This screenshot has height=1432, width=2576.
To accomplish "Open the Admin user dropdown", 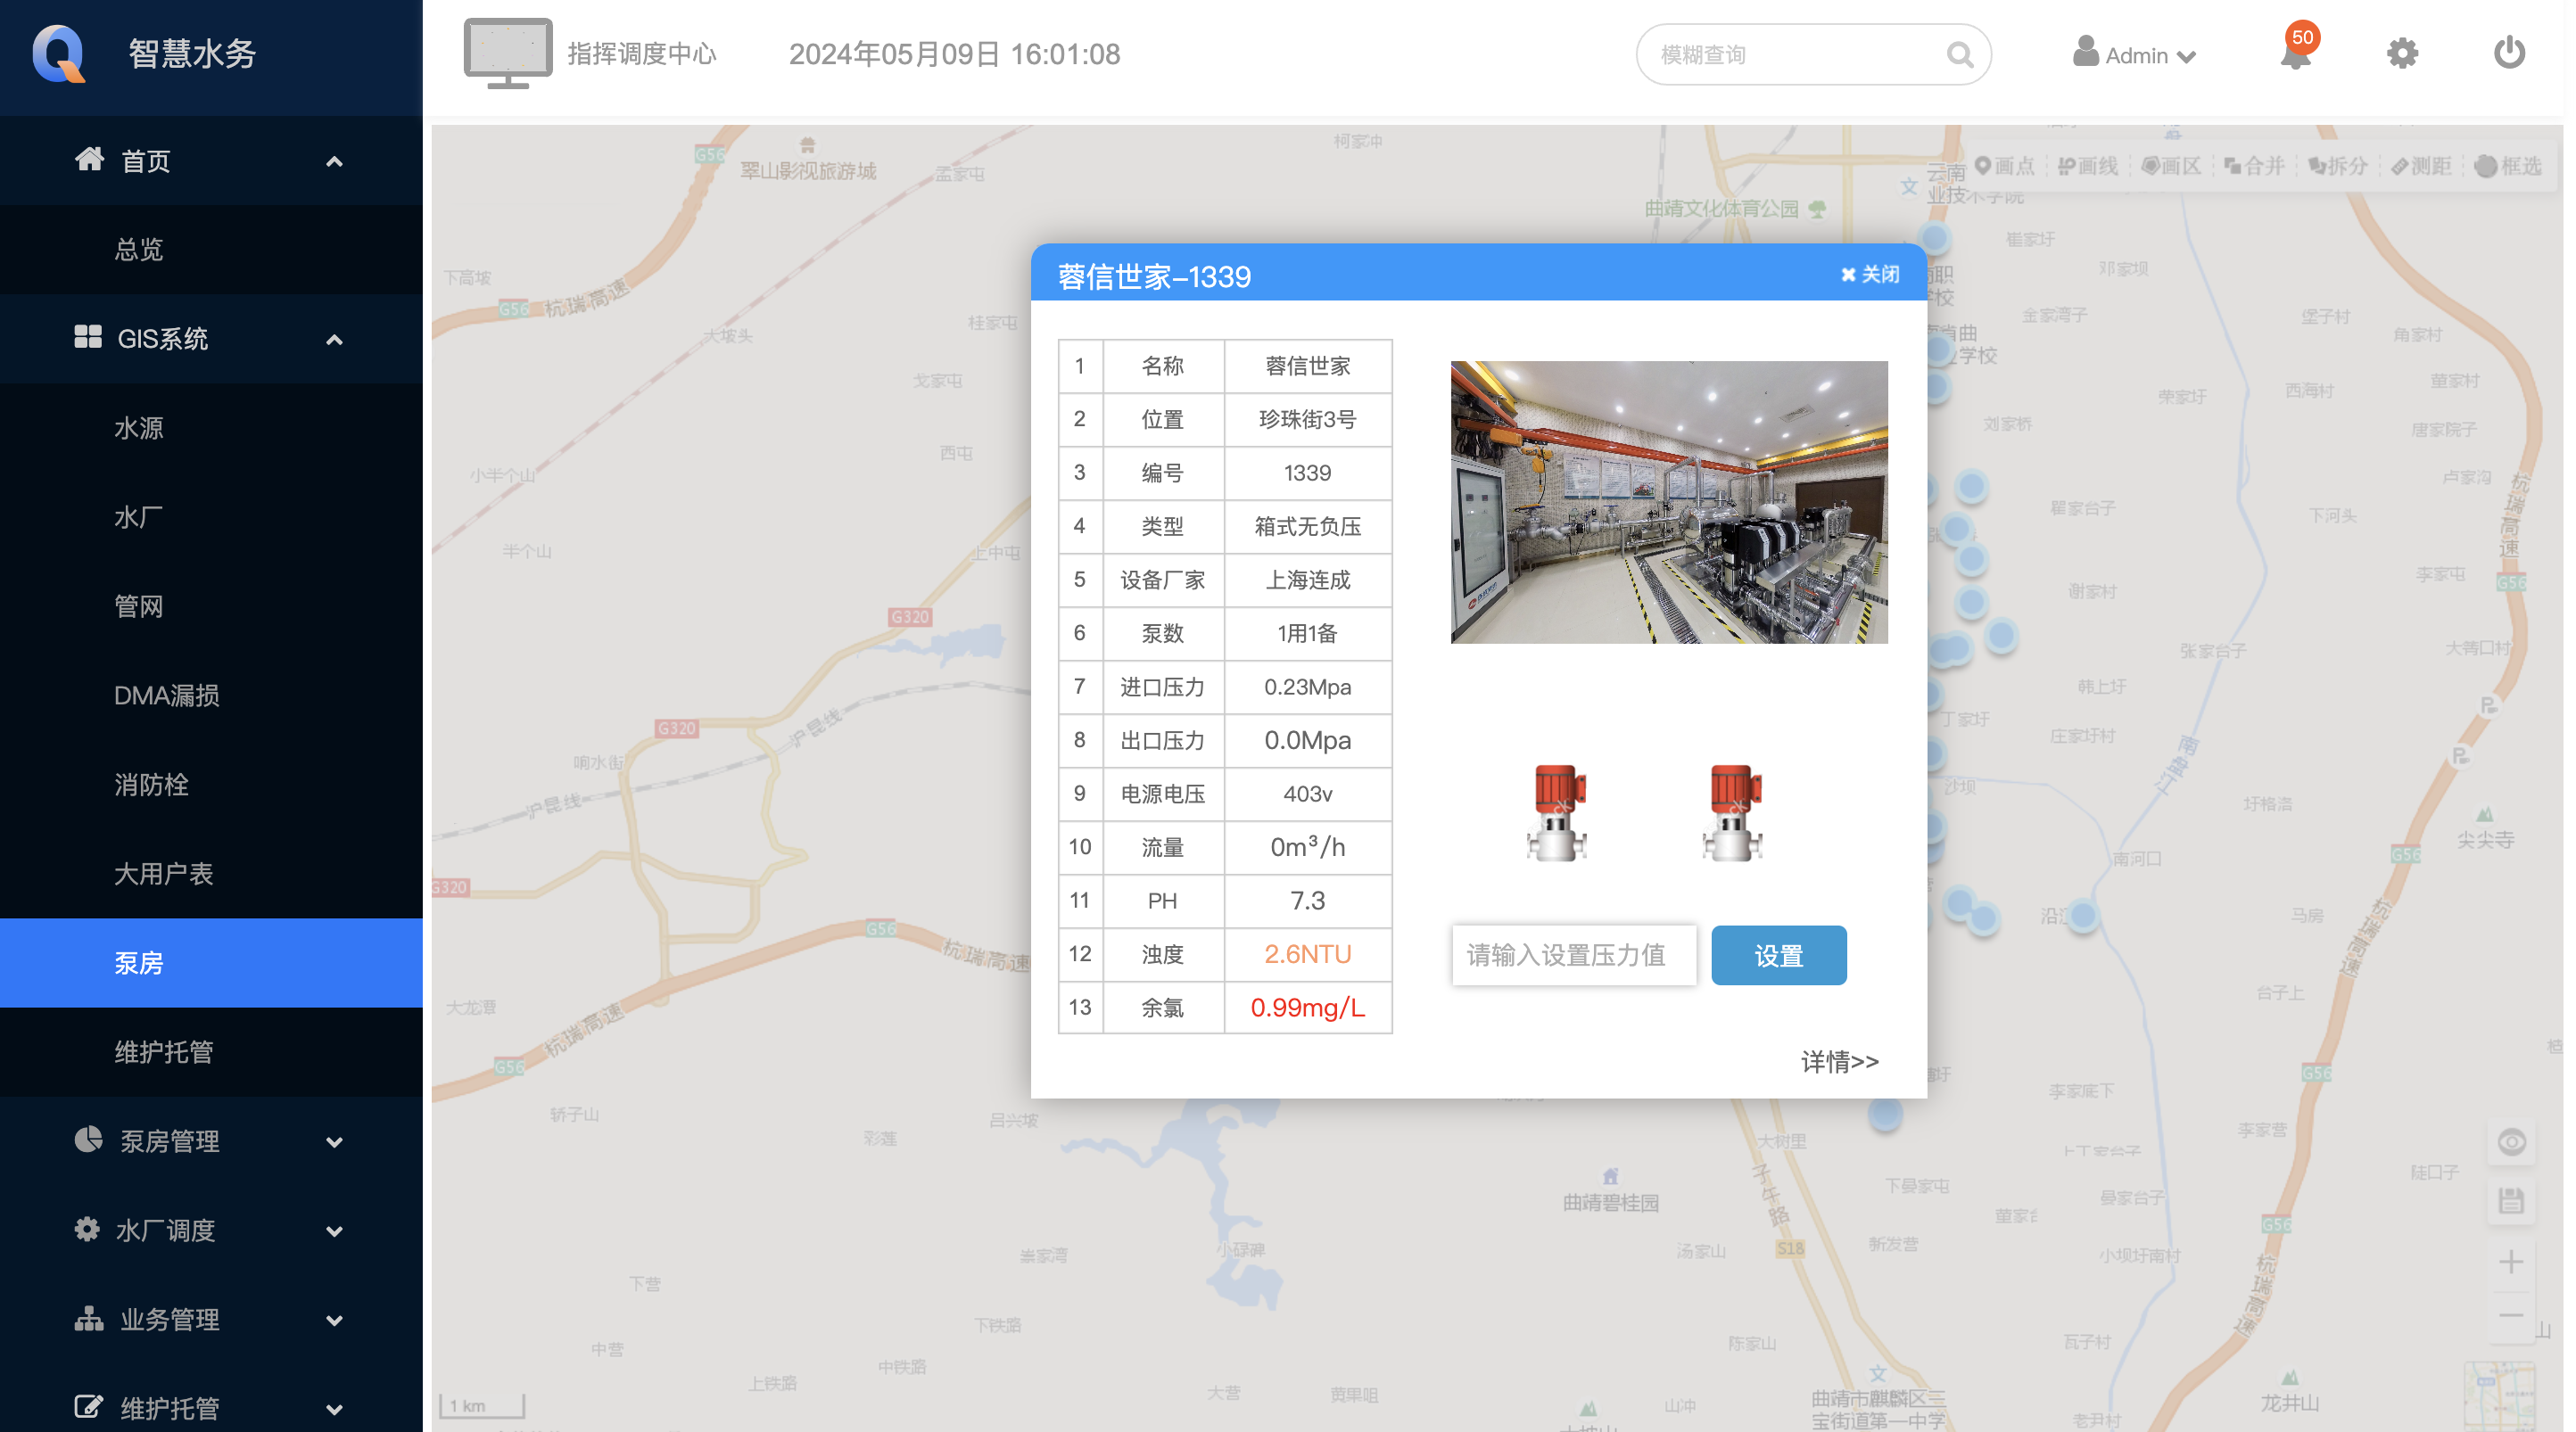I will coord(2135,55).
